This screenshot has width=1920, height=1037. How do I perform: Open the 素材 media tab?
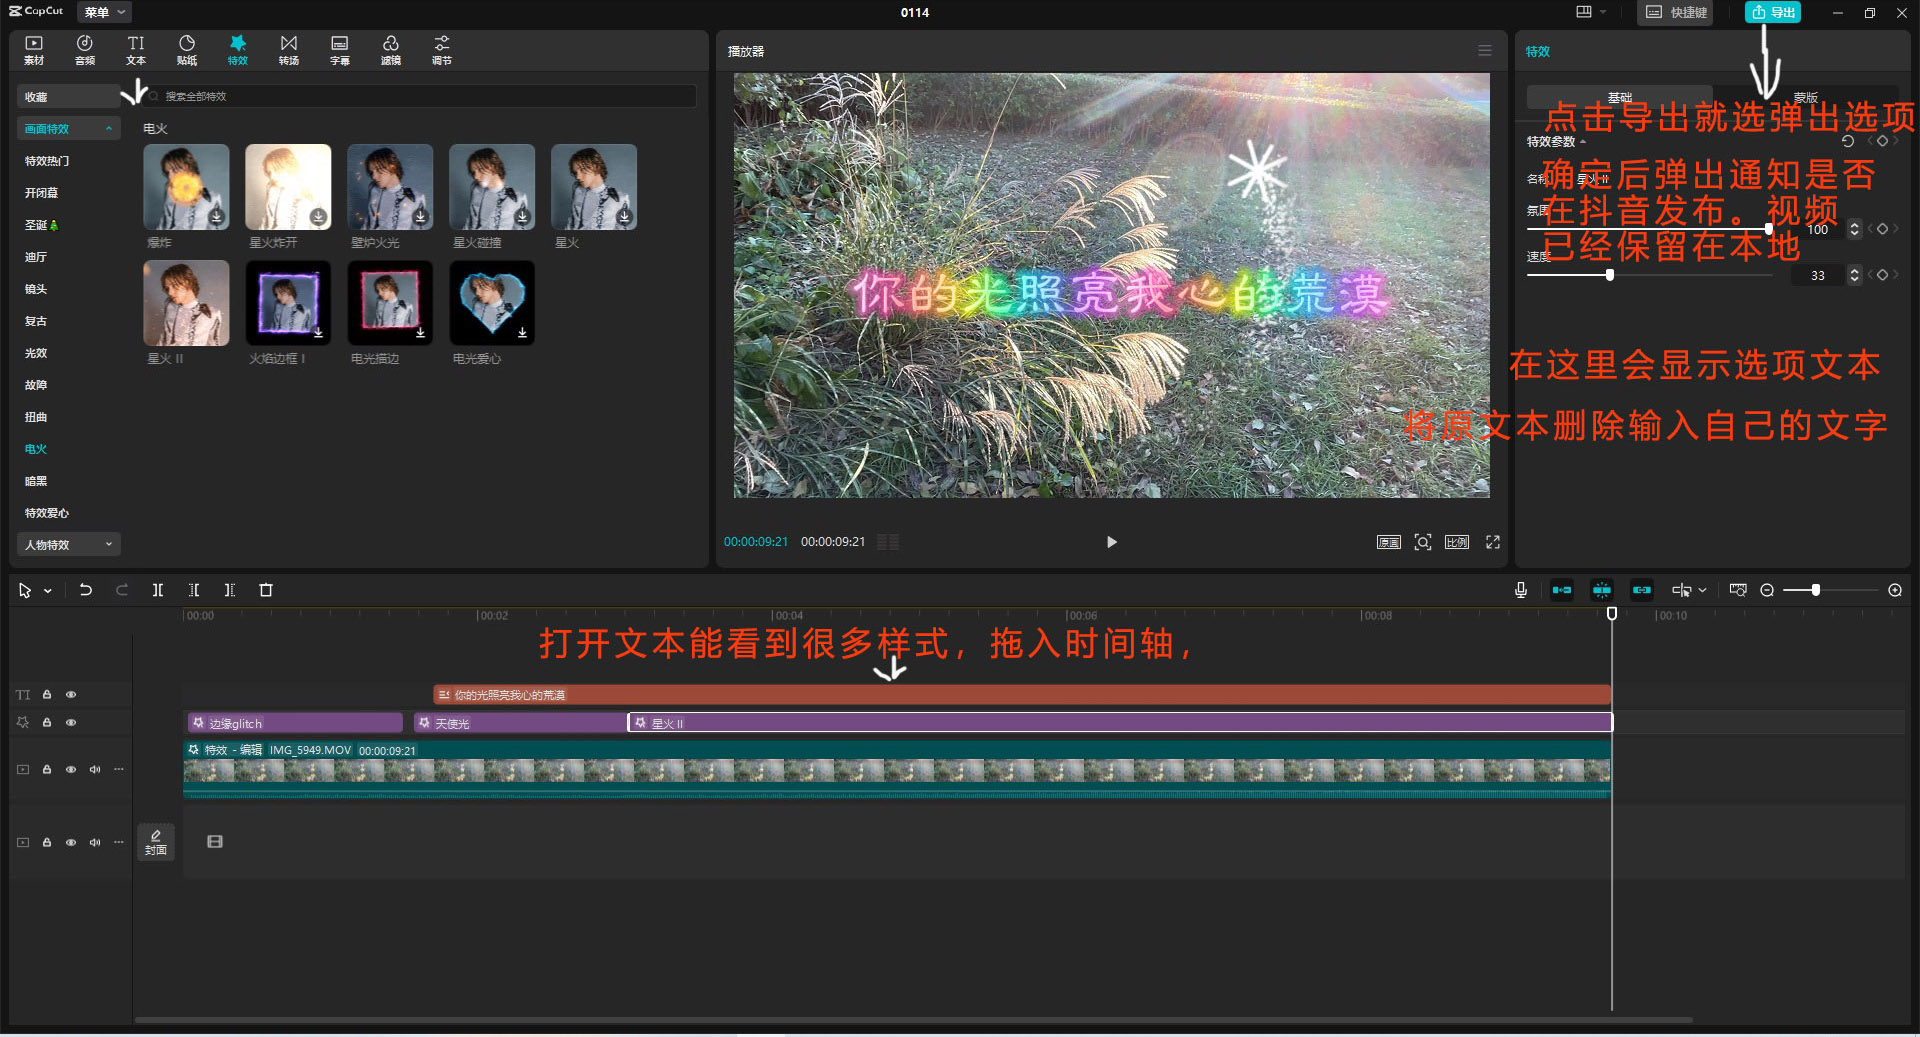coord(34,50)
